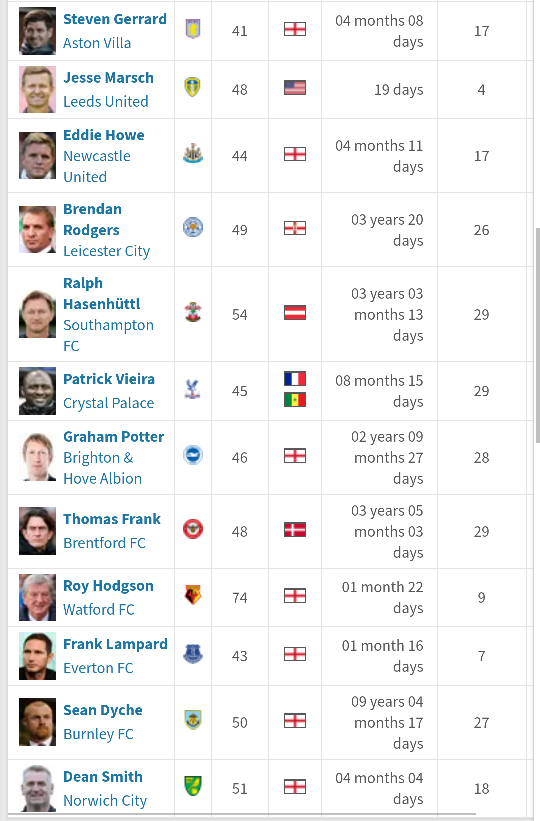Screen dimensions: 540x821
Task: Click the Crystal Palace club crest
Action: click(x=193, y=389)
